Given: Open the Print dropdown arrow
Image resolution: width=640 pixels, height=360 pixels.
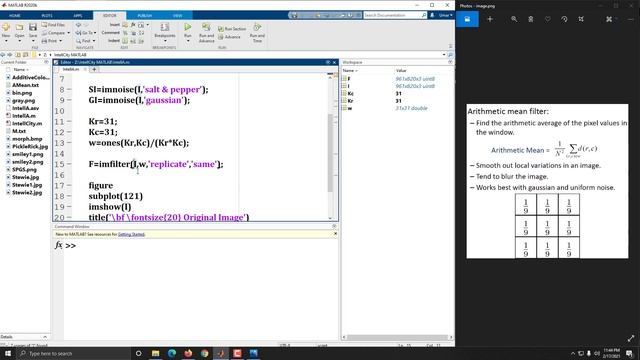Looking at the screenshot, I should [x=60, y=41].
